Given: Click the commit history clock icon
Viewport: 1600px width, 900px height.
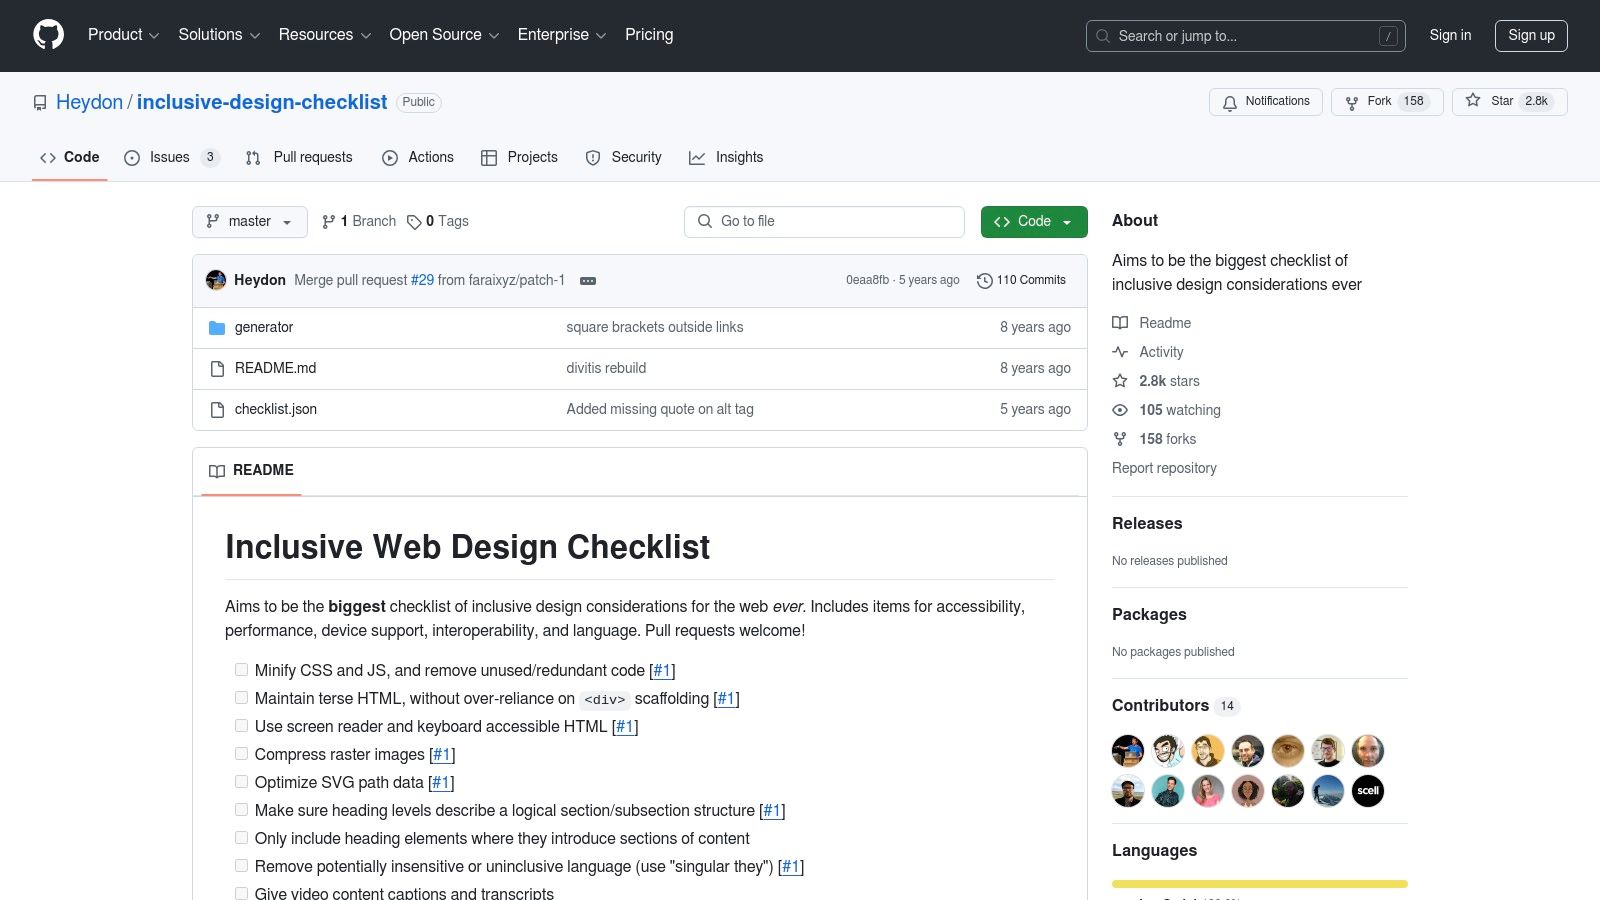Looking at the screenshot, I should pyautogui.click(x=984, y=281).
